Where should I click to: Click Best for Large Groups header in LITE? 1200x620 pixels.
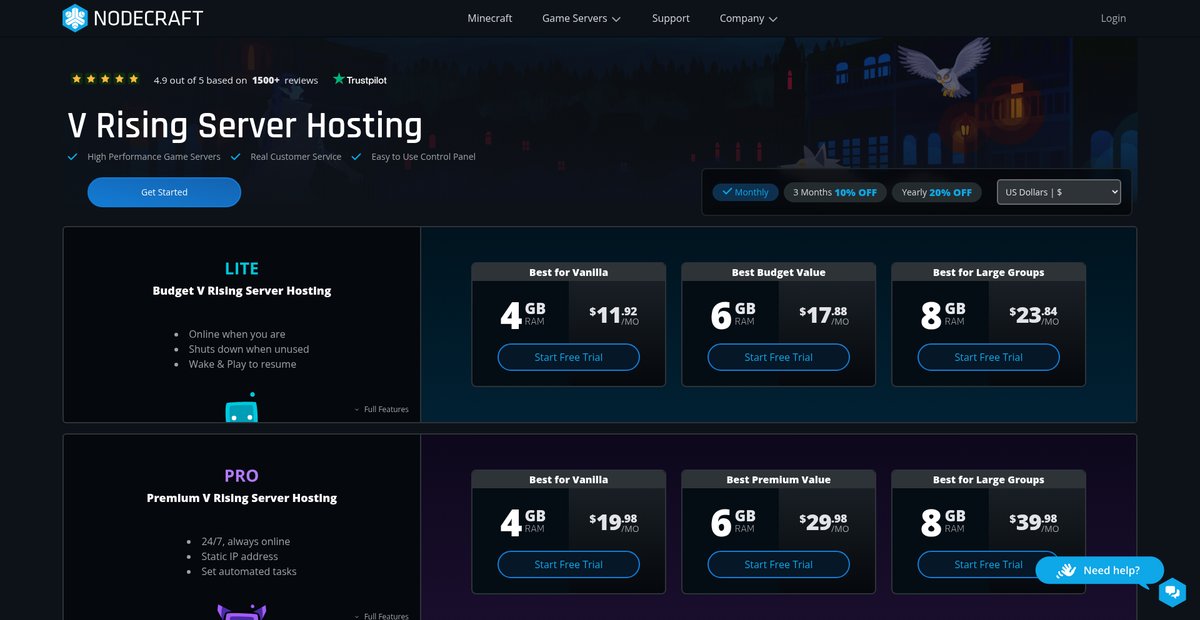[x=988, y=272]
